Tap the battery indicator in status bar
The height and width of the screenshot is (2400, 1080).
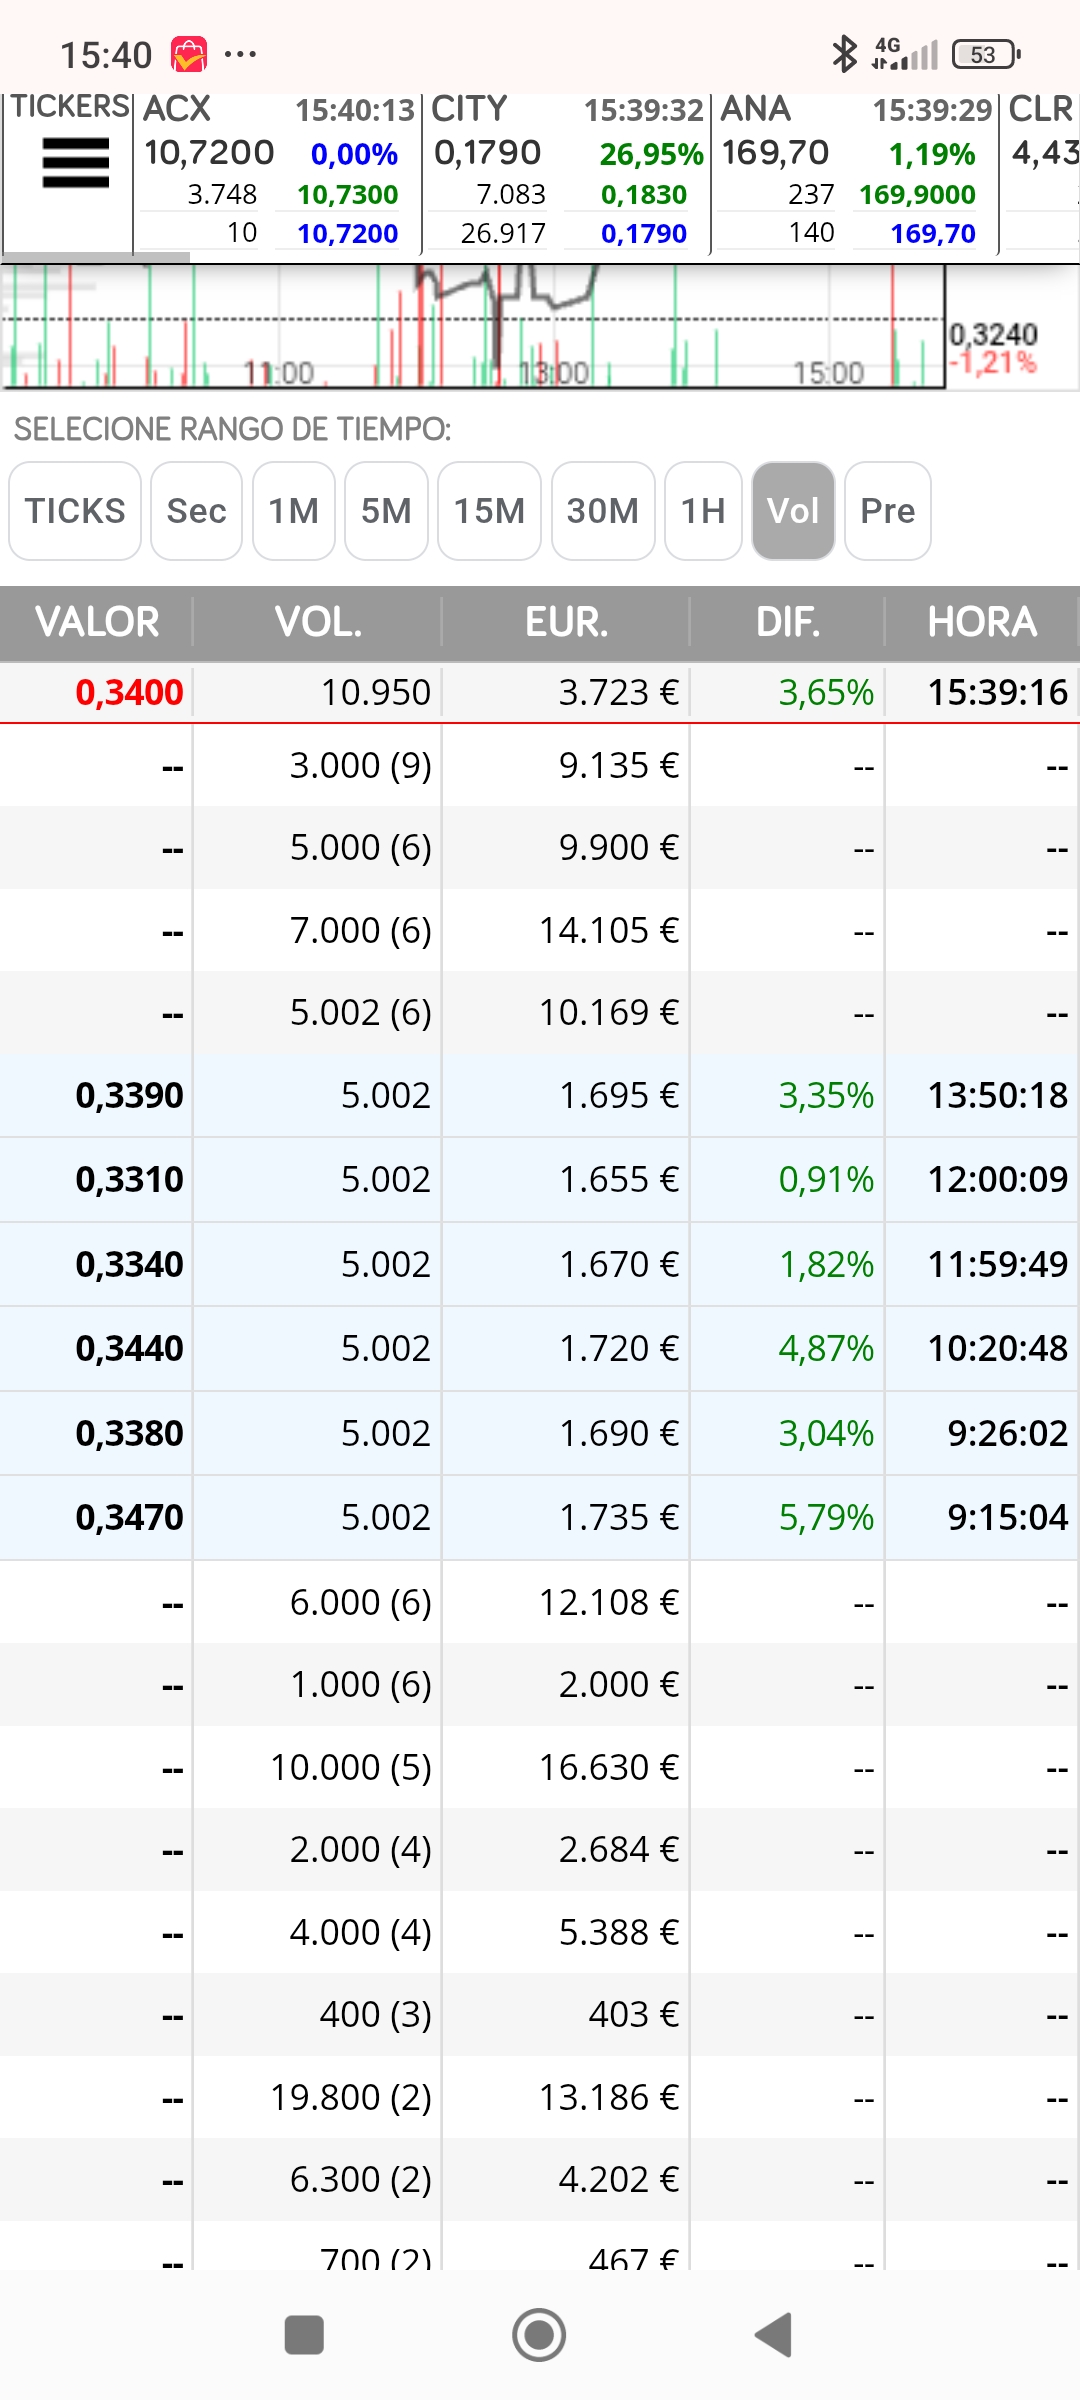[986, 54]
